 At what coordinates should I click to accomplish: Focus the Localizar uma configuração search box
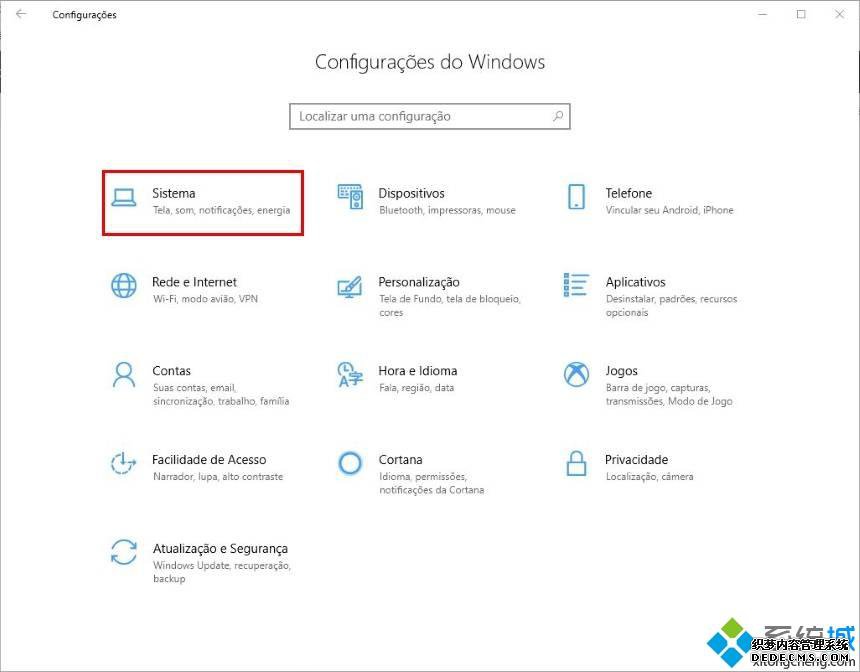tap(430, 116)
